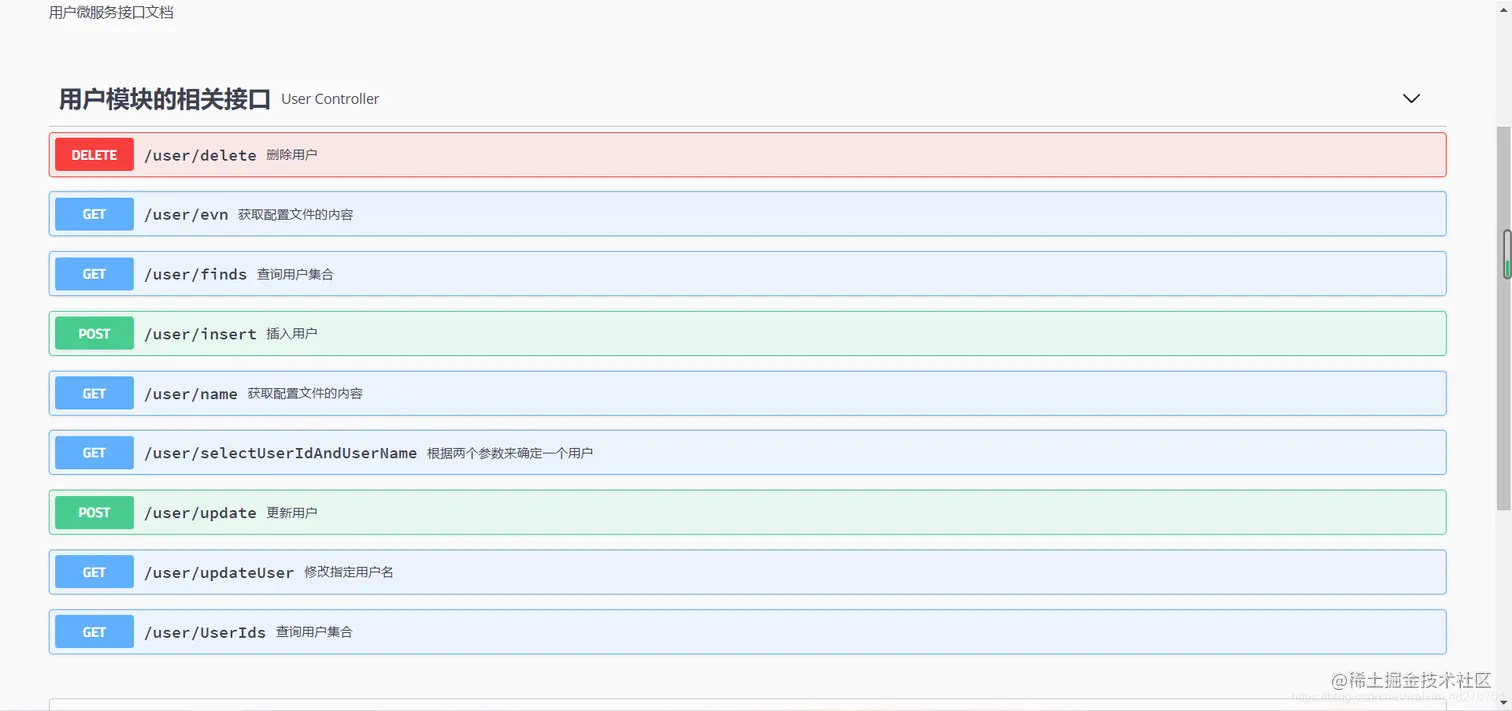Click the POST badge for /user/update
This screenshot has height=711, width=1512.
point(94,513)
